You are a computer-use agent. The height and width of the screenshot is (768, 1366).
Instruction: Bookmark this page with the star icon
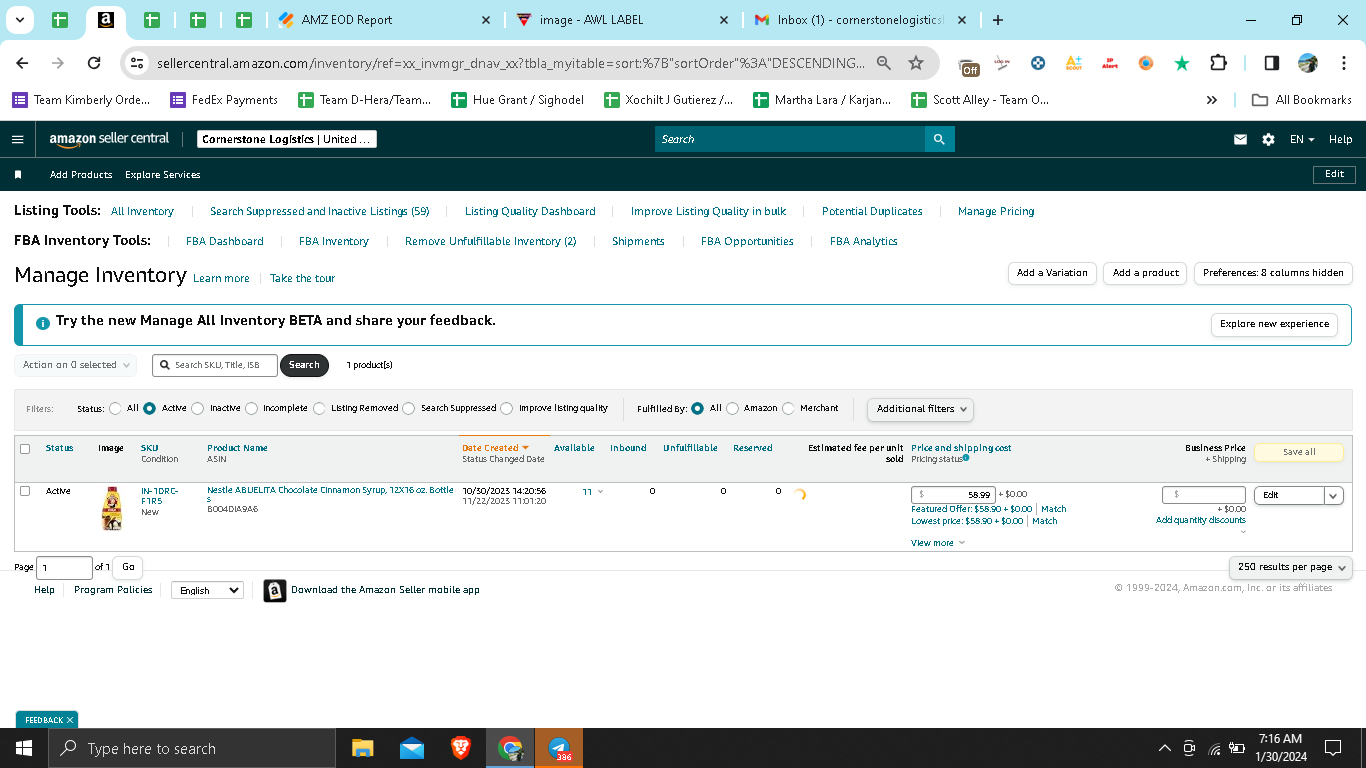pyautogui.click(x=916, y=63)
